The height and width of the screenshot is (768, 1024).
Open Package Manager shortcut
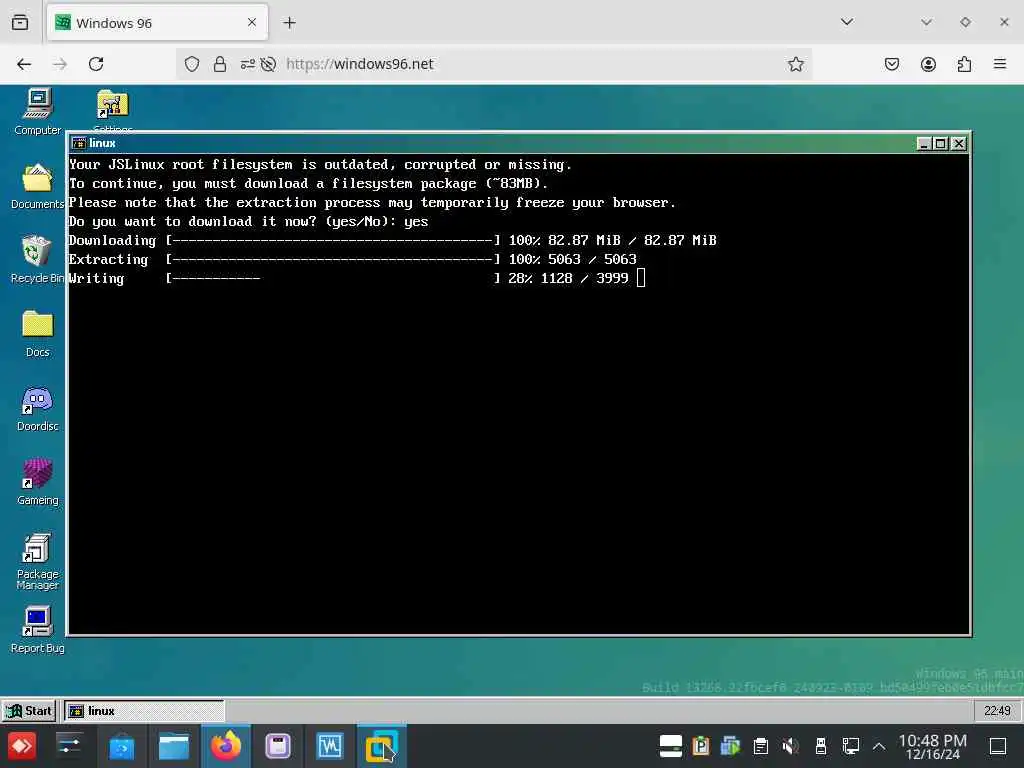pos(37,562)
